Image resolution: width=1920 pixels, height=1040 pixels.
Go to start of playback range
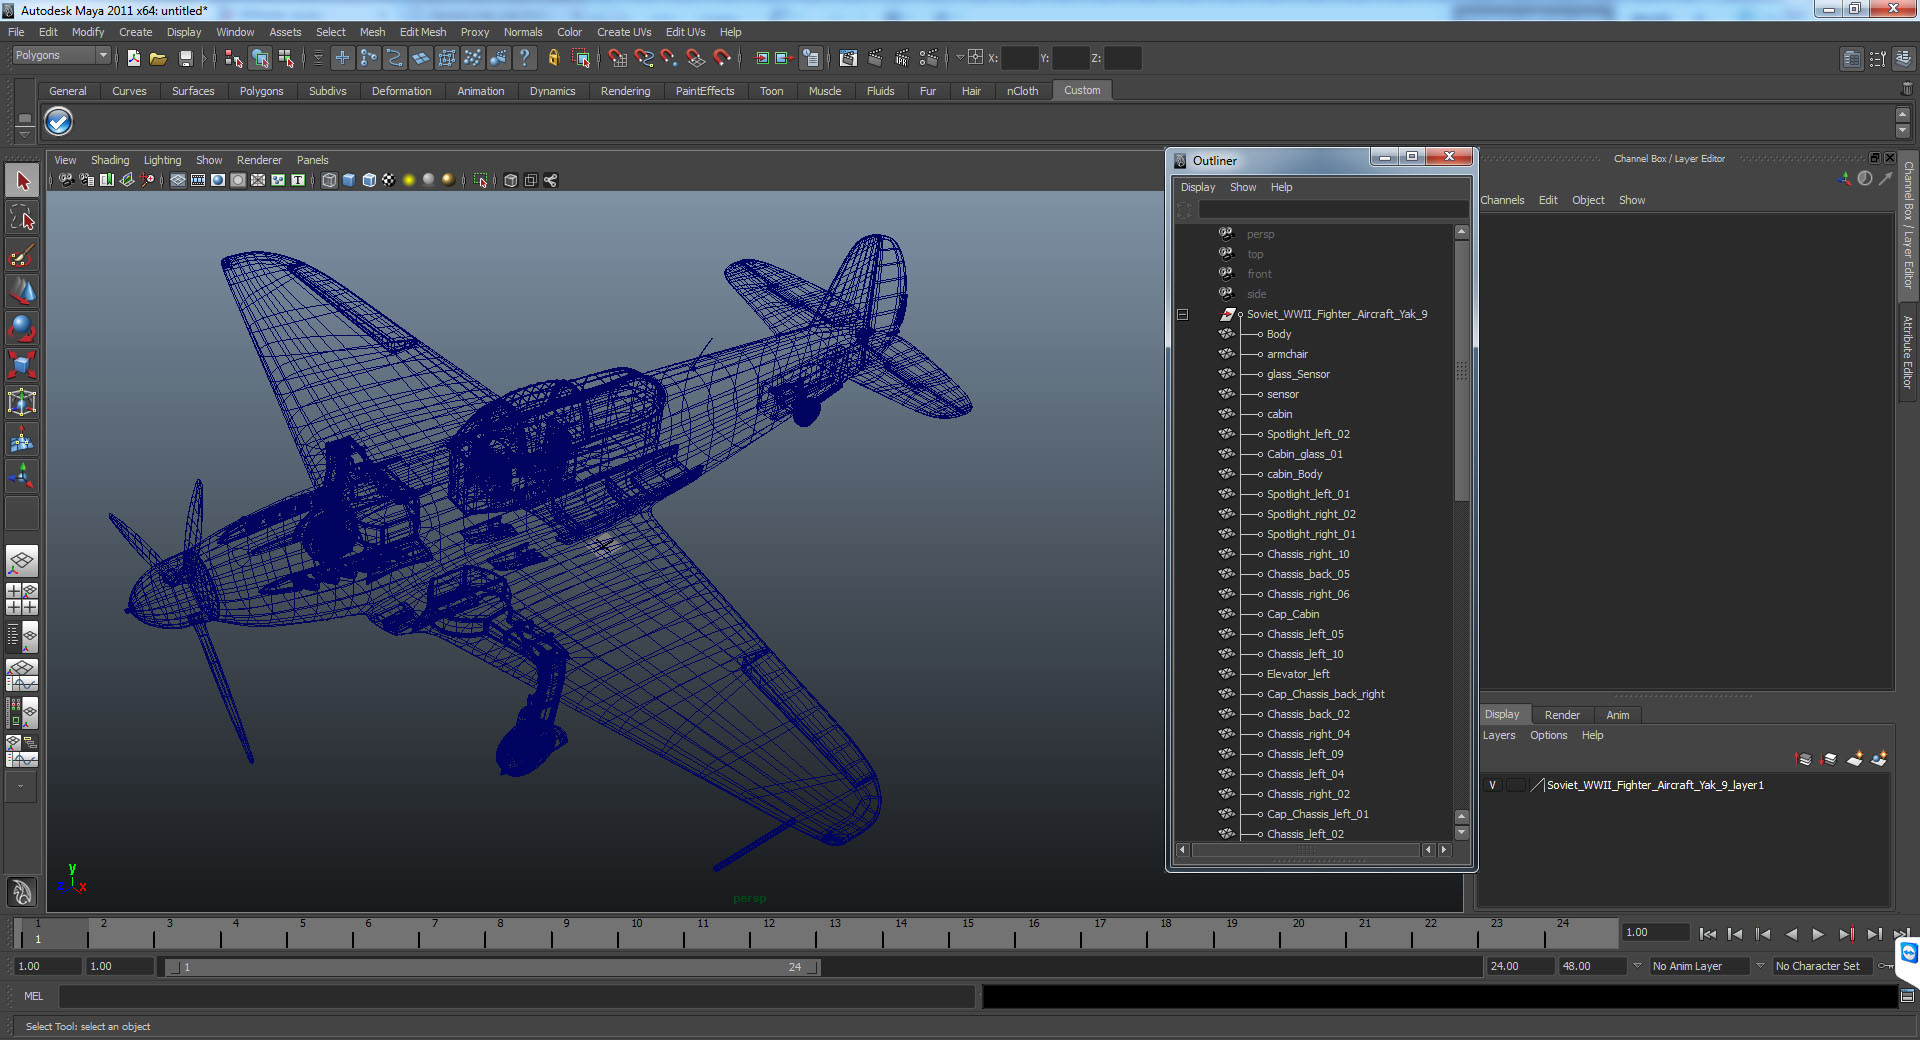(x=1707, y=934)
